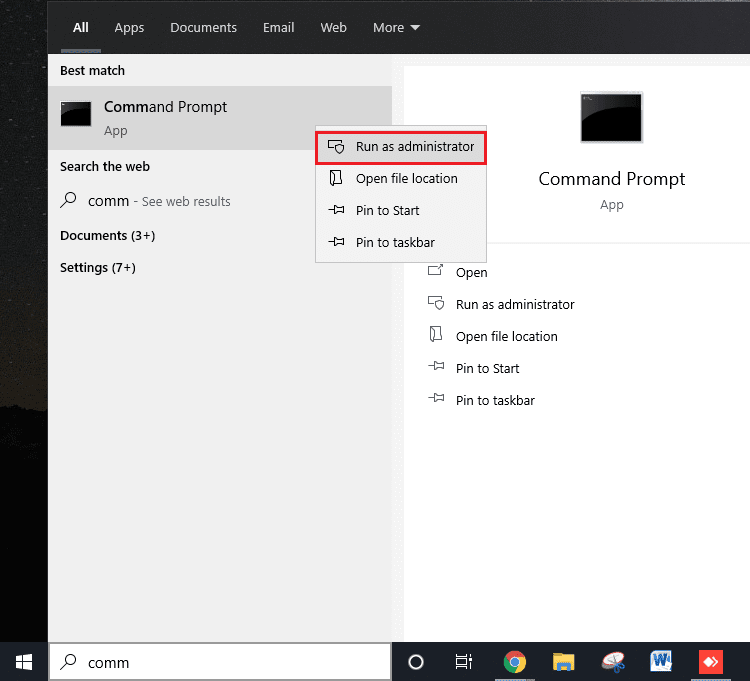Open the AnyDesk taskbar icon
The height and width of the screenshot is (681, 750).
[710, 662]
